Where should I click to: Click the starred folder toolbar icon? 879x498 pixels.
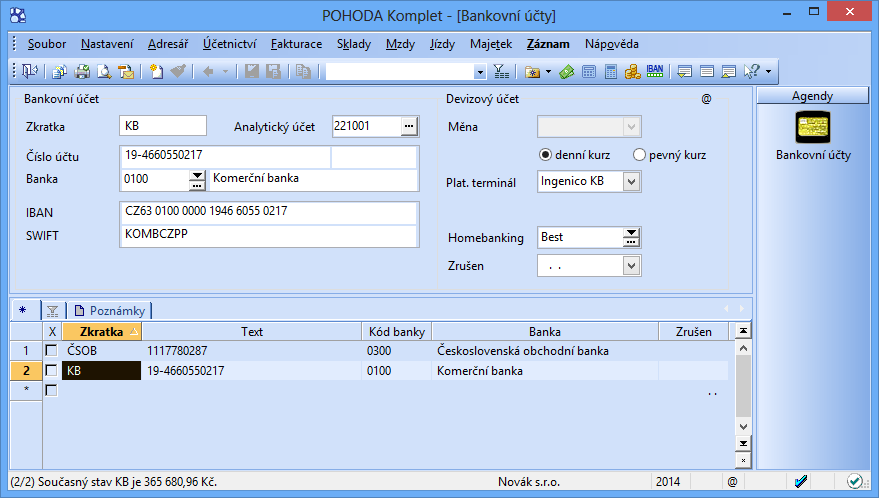point(533,72)
